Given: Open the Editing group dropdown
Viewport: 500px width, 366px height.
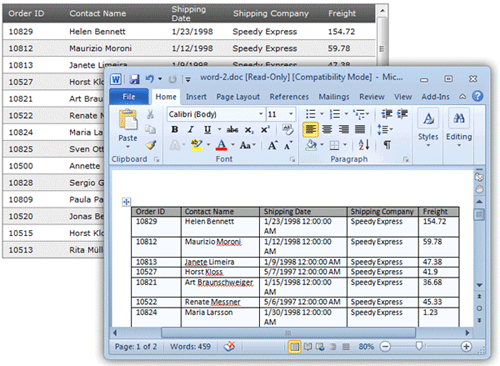Looking at the screenshot, I should pyautogui.click(x=459, y=145).
